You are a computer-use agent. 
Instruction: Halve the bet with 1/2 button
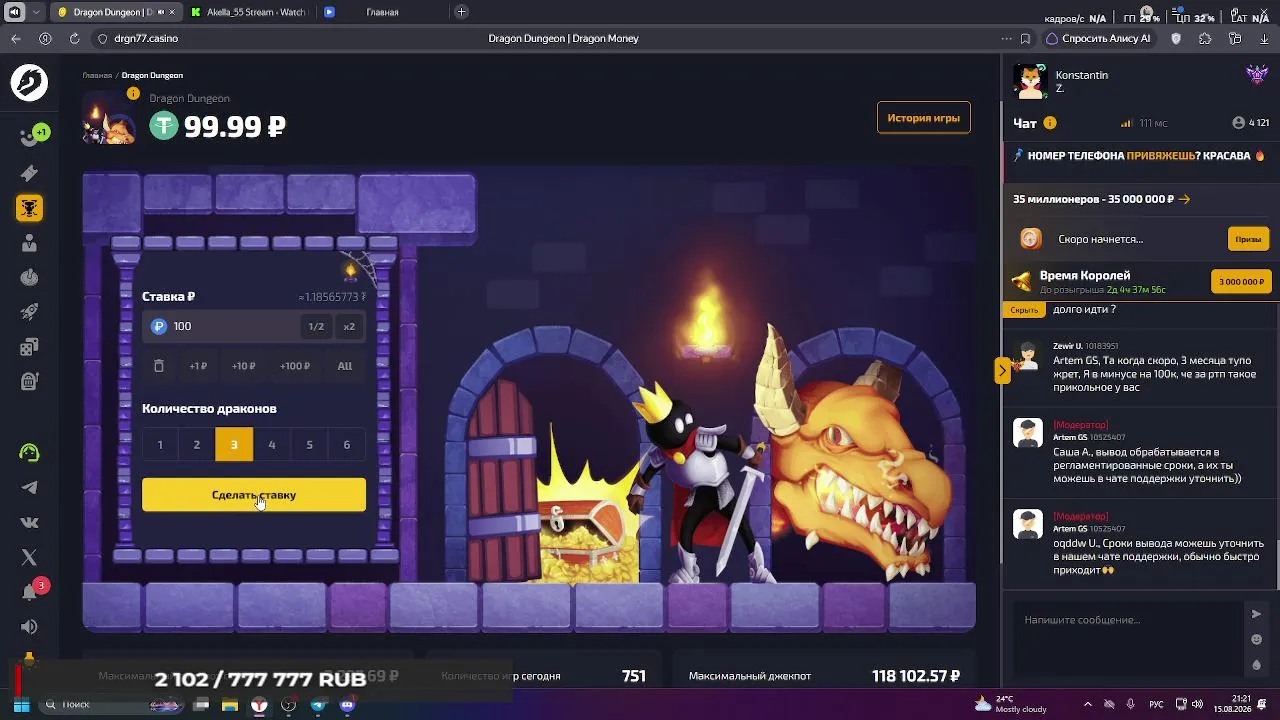pos(316,327)
